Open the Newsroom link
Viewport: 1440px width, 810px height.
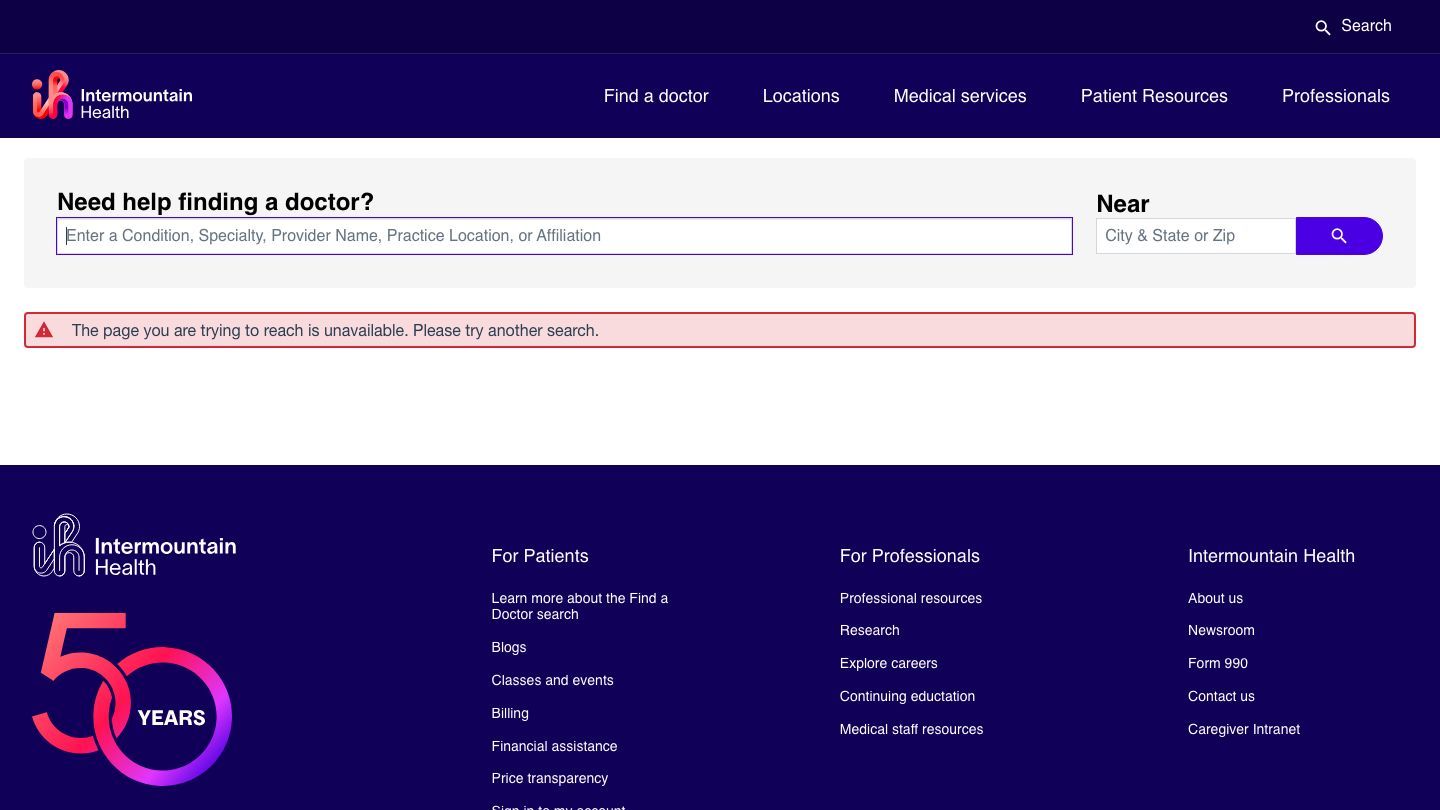click(x=1220, y=631)
